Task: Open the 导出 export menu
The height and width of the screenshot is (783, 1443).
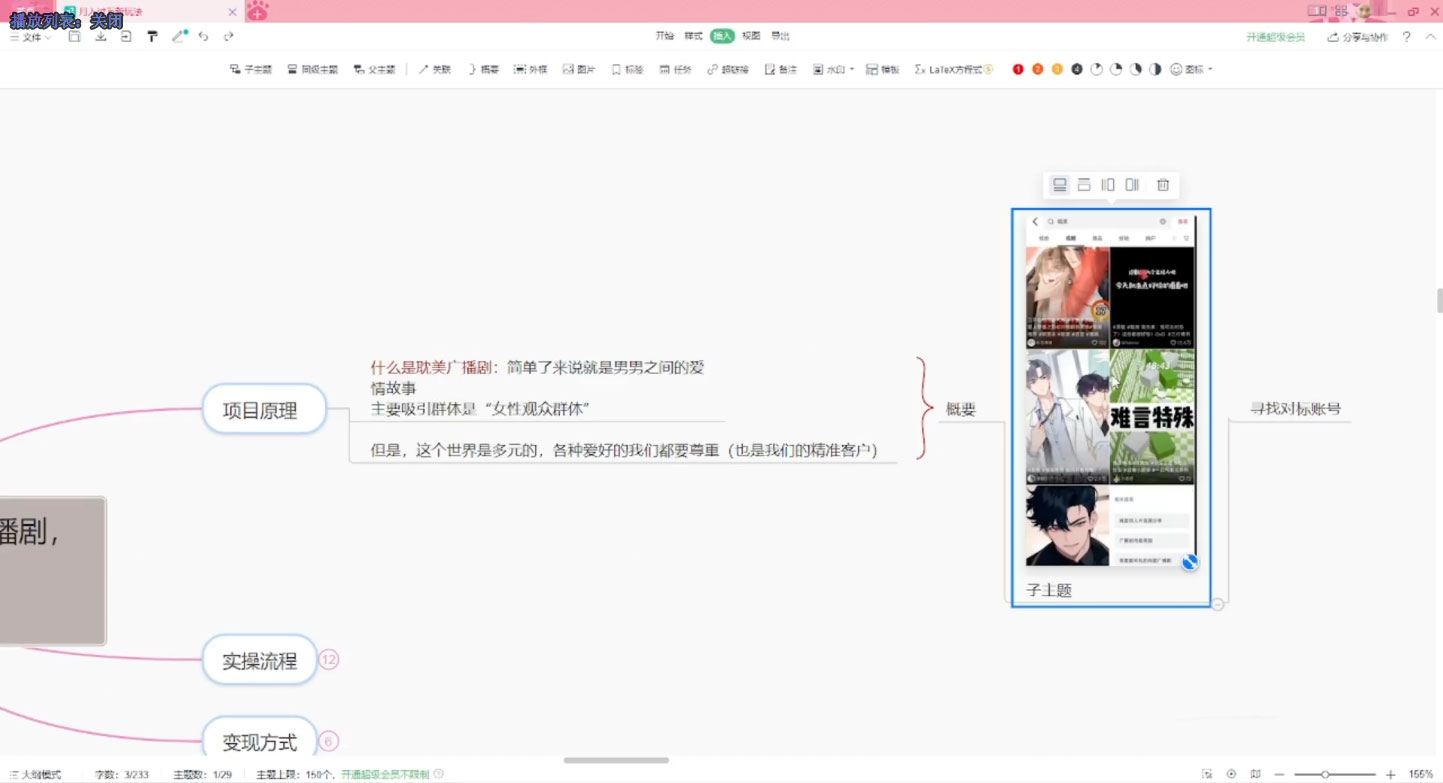Action: click(779, 35)
